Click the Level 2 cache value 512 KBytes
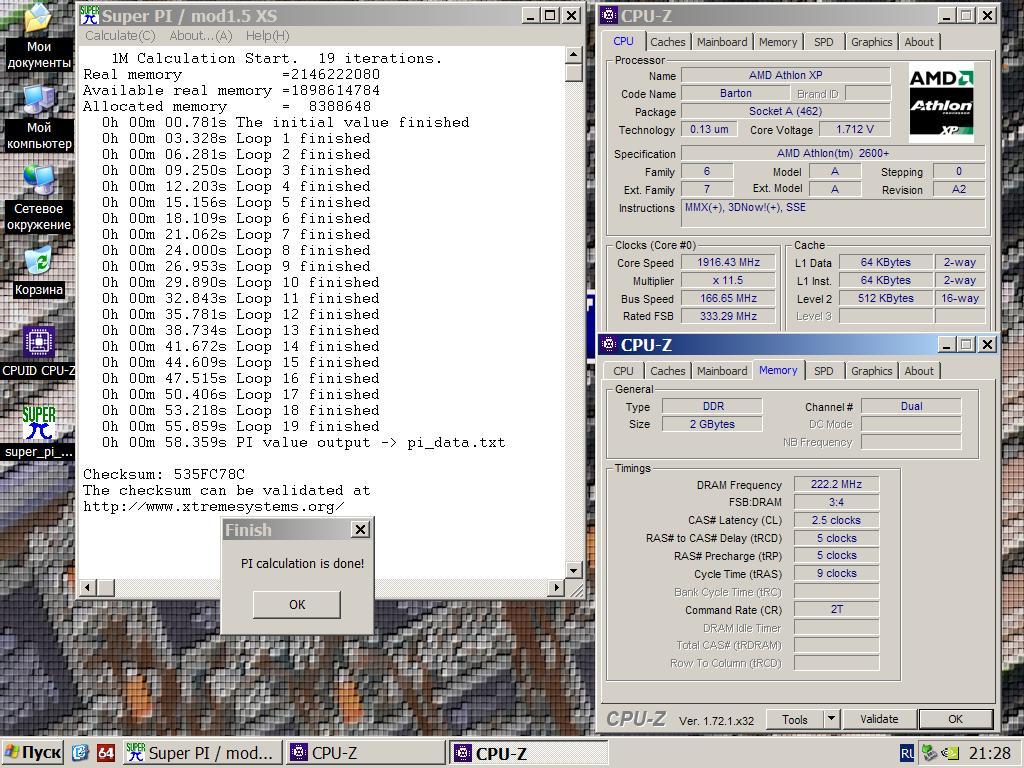Image resolution: width=1024 pixels, height=768 pixels. pyautogui.click(x=886, y=298)
